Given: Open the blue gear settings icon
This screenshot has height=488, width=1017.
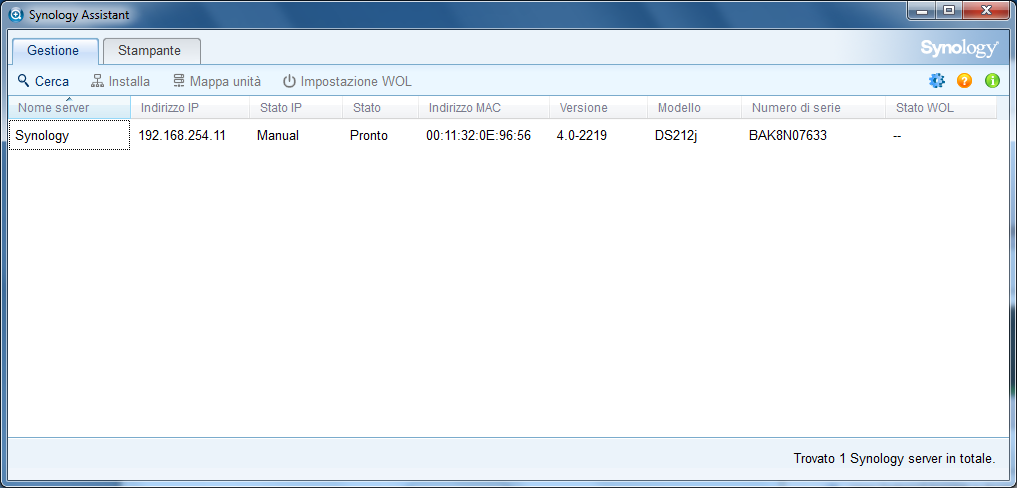Looking at the screenshot, I should click(x=936, y=81).
